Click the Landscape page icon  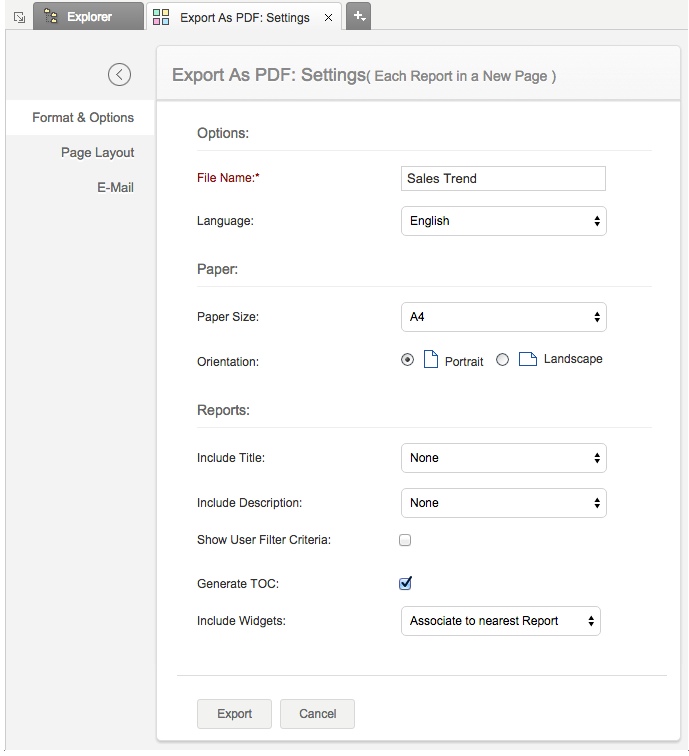(527, 360)
